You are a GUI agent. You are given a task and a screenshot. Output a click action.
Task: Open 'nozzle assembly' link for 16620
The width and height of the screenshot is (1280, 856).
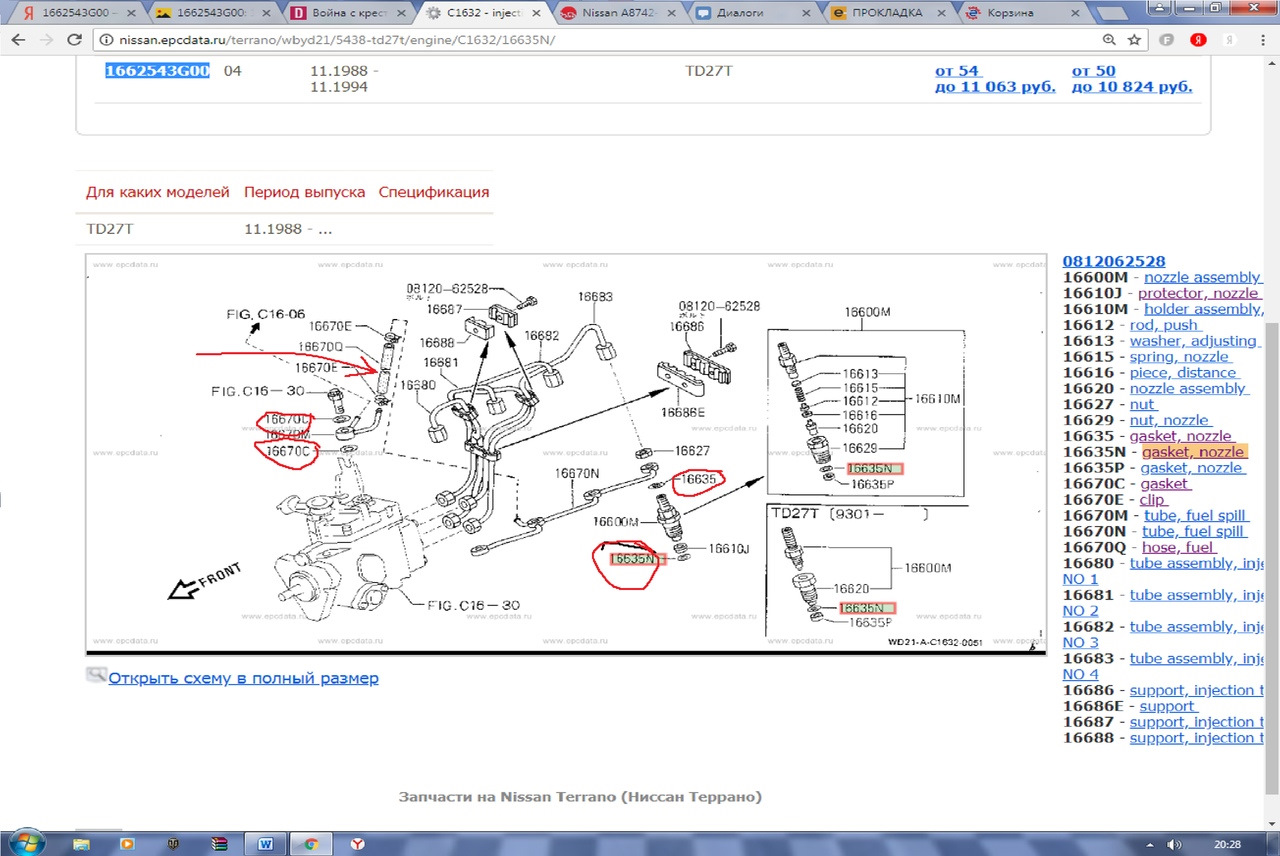pos(1188,388)
